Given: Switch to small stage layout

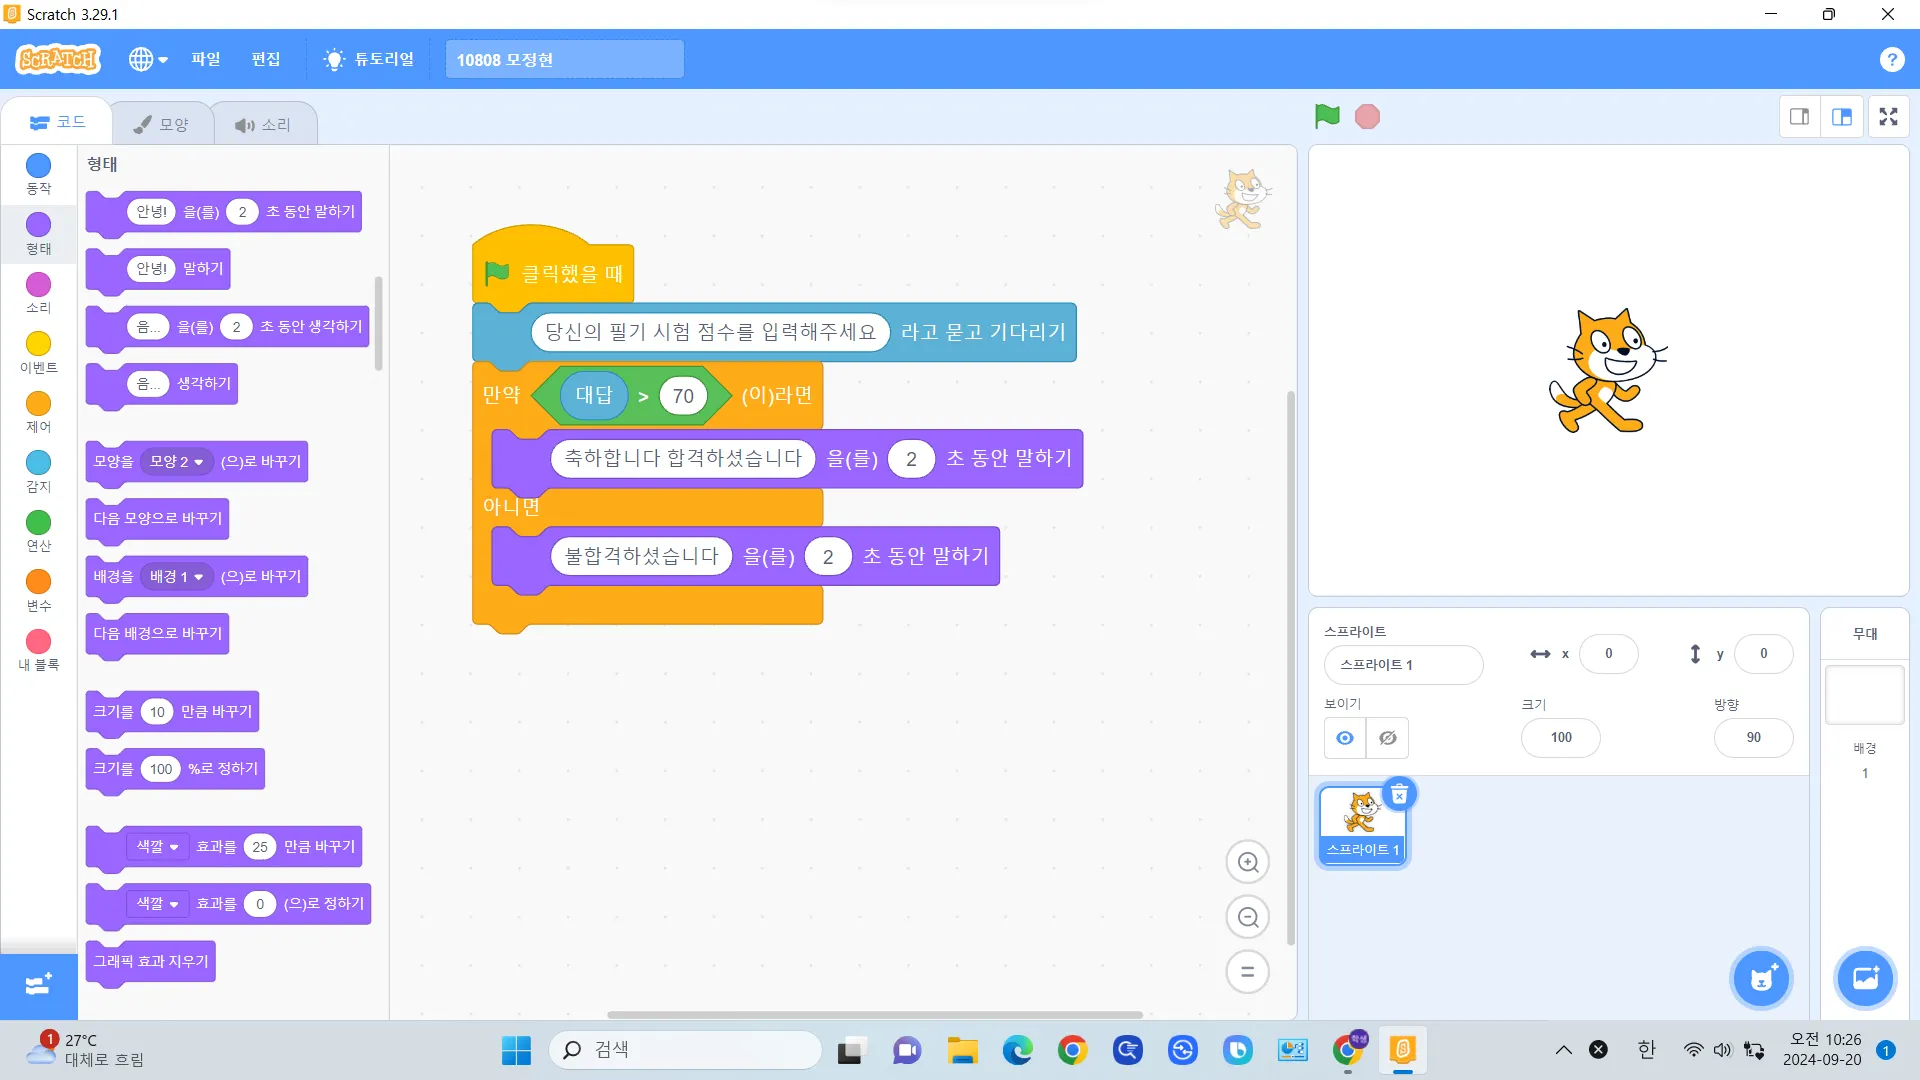Looking at the screenshot, I should (1799, 117).
